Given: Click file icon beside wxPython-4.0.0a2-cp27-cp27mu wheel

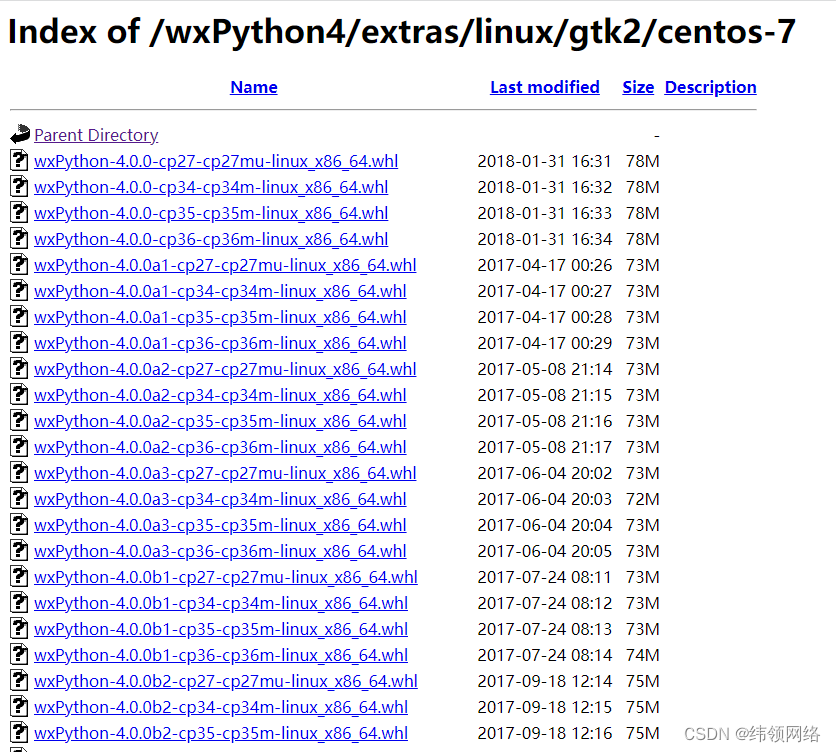Looking at the screenshot, I should tap(19, 369).
